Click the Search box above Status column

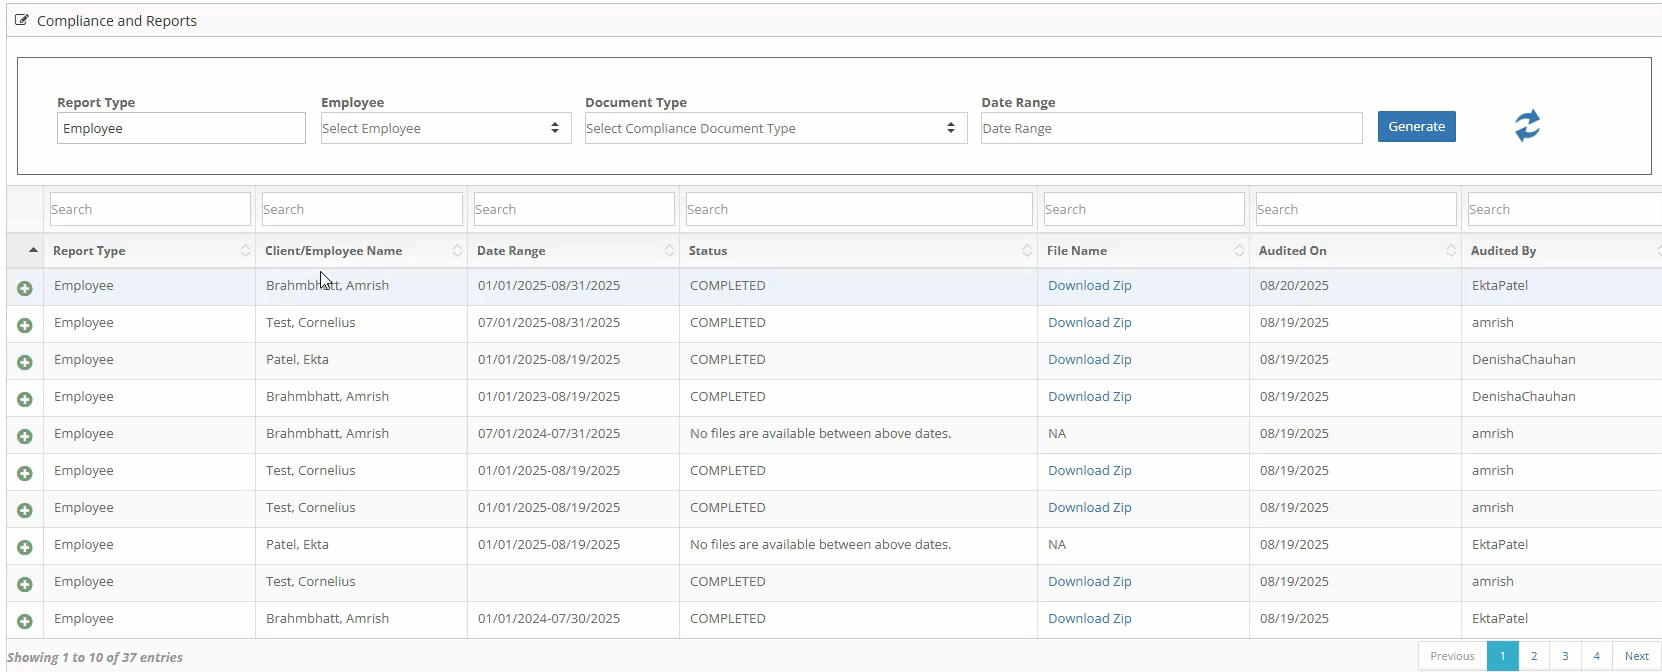click(858, 209)
